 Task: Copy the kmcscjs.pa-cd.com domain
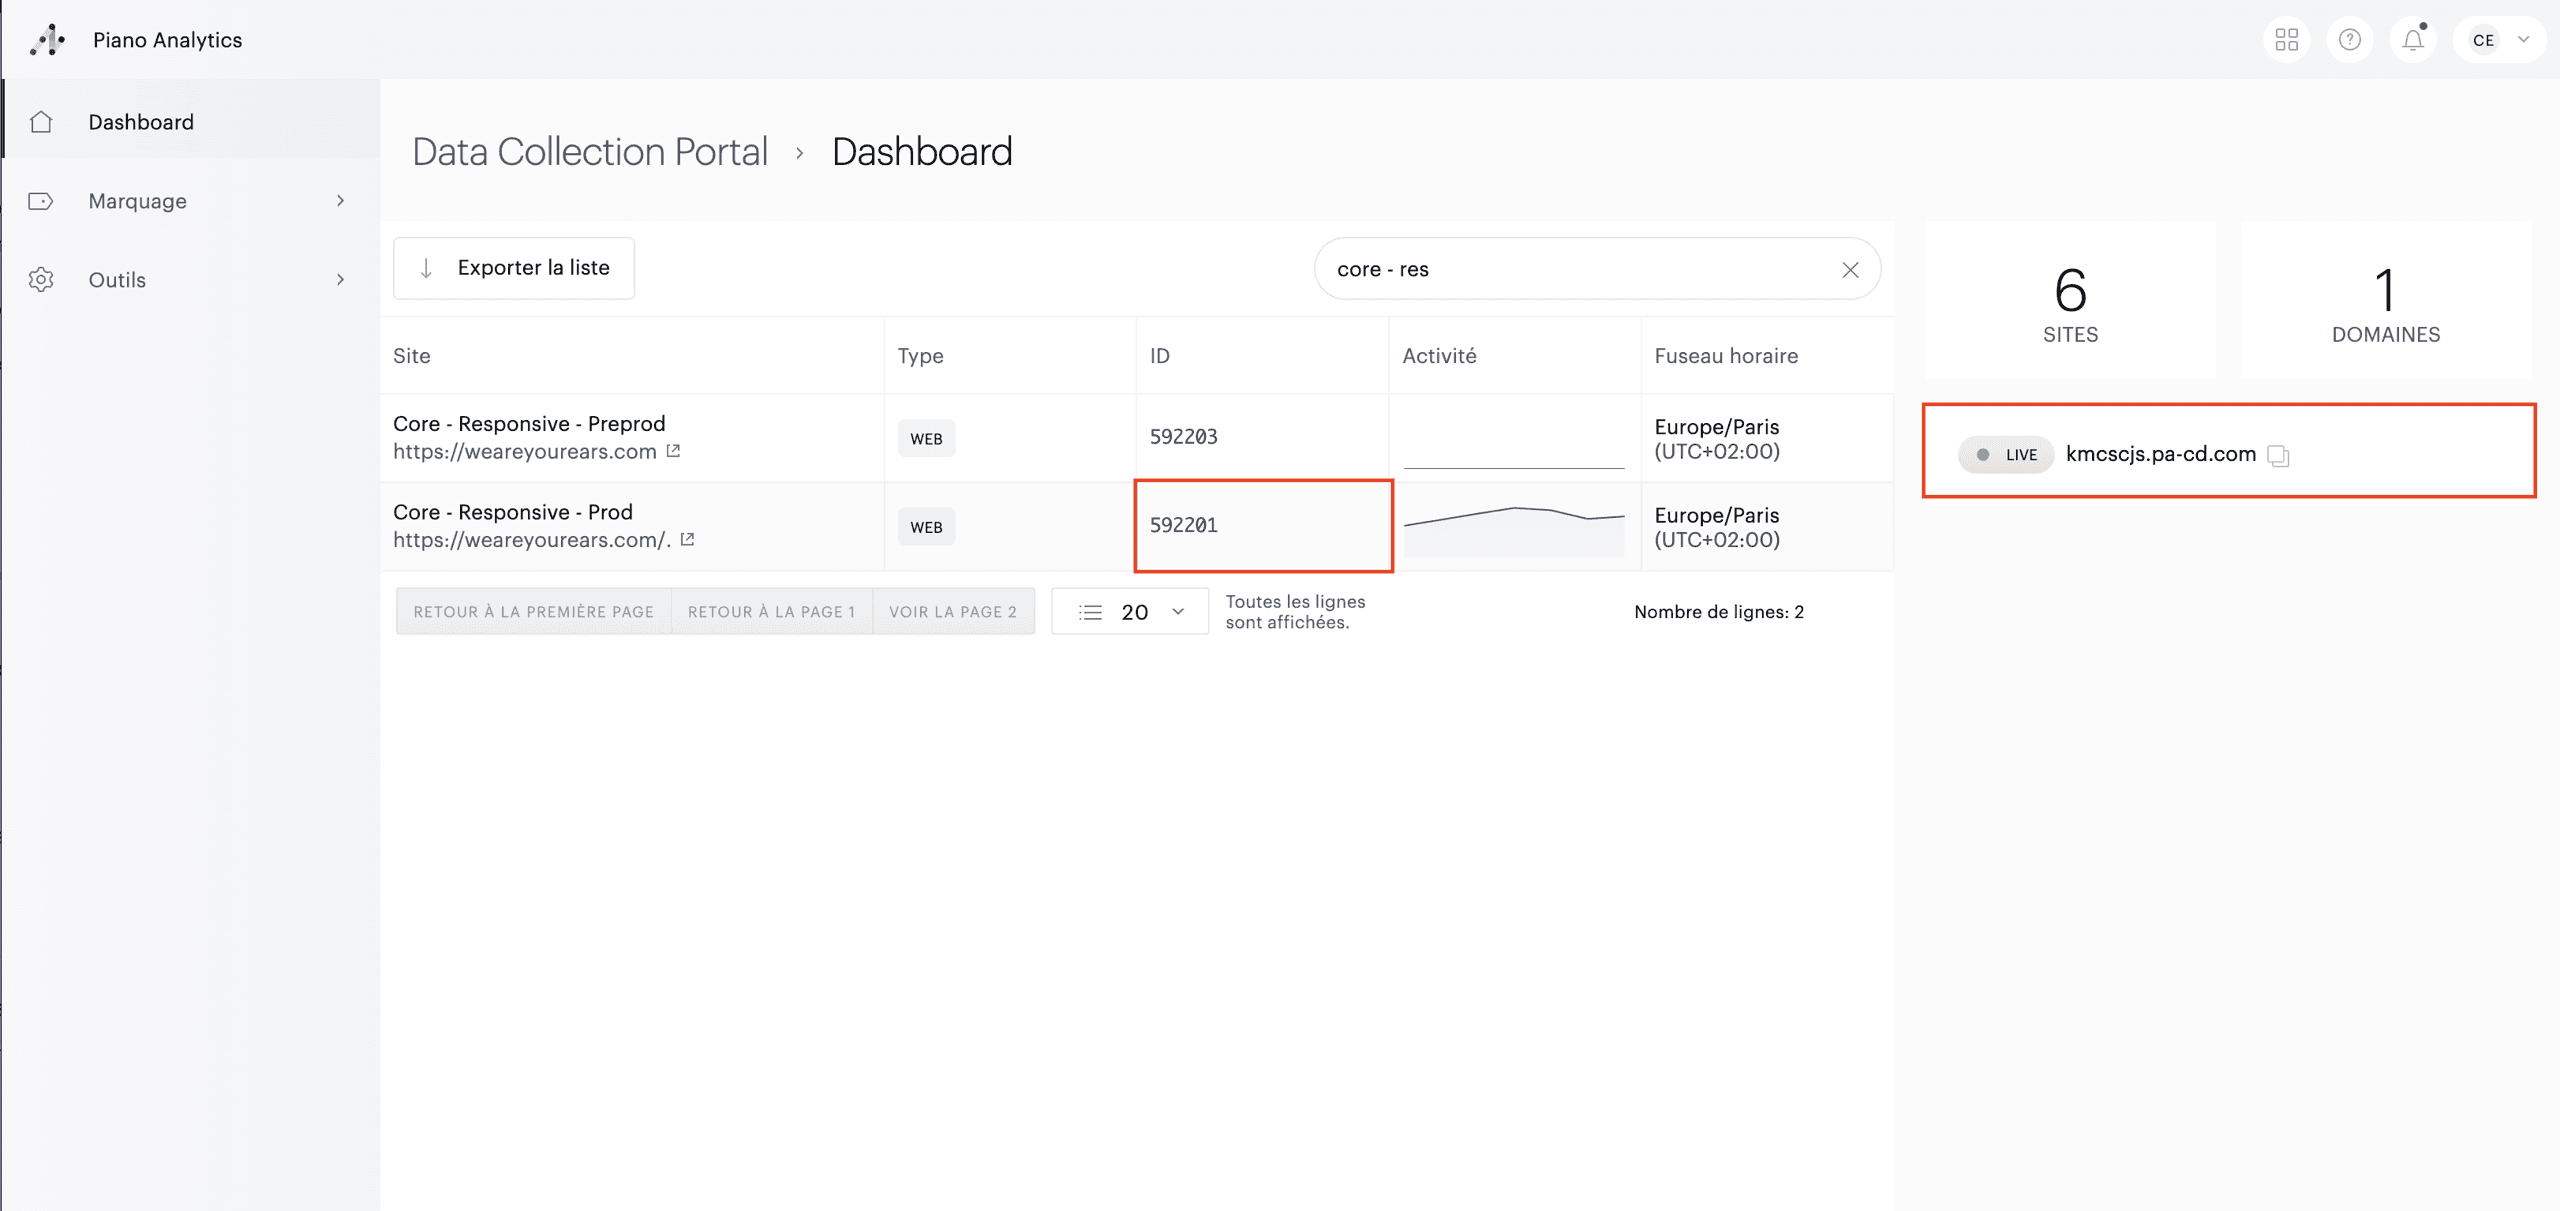click(2278, 456)
